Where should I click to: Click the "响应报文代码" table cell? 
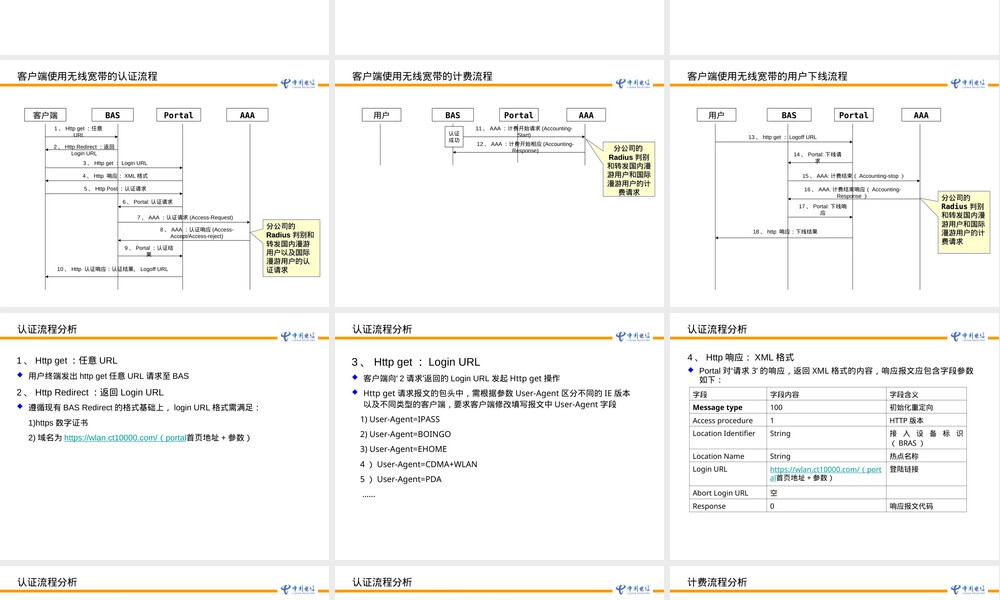pyautogui.click(x=926, y=506)
